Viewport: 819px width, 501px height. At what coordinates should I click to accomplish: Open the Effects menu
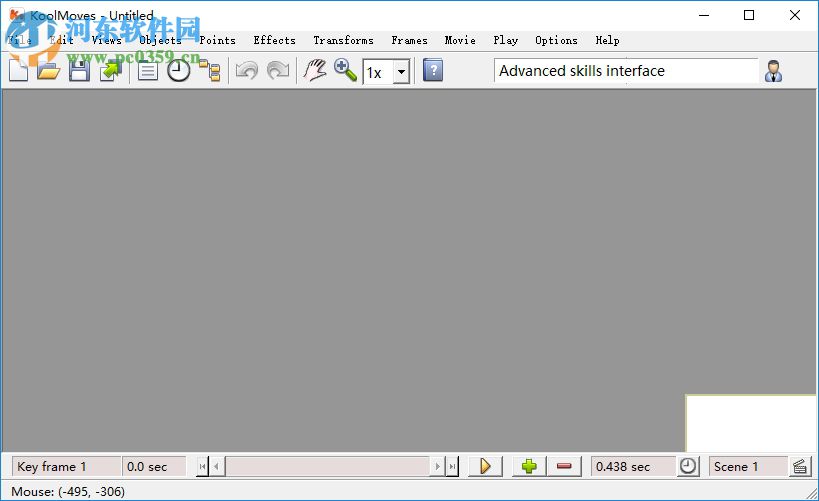pos(275,40)
